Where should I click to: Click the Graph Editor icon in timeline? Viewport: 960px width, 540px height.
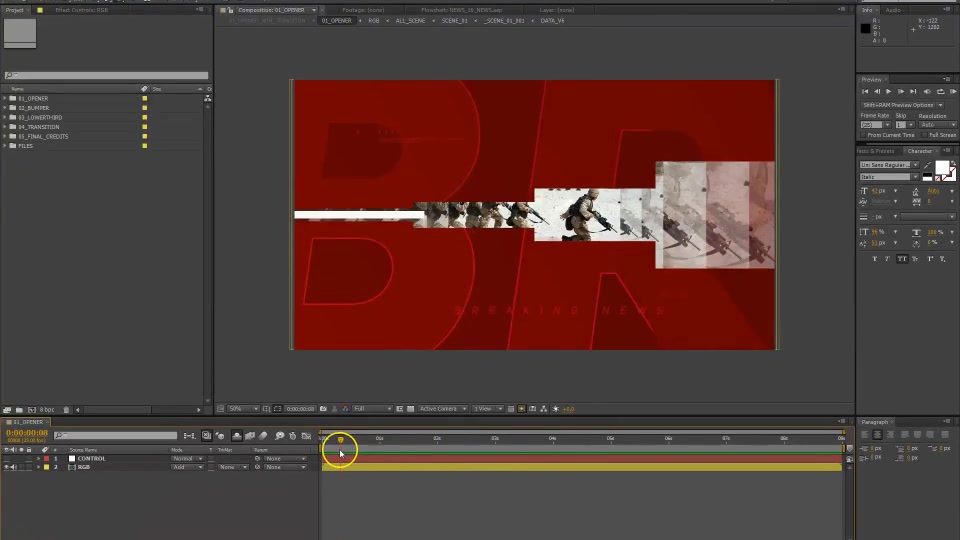(x=306, y=436)
